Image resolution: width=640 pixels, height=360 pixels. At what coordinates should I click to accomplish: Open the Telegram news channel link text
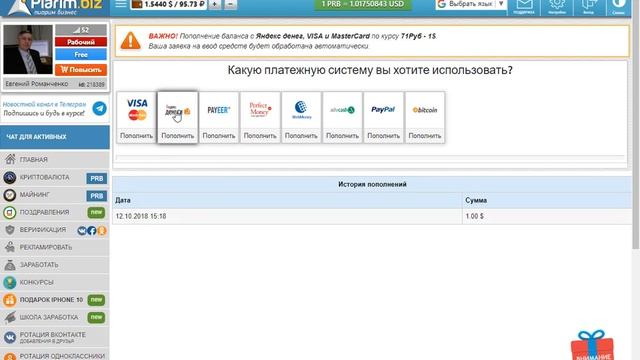44,109
